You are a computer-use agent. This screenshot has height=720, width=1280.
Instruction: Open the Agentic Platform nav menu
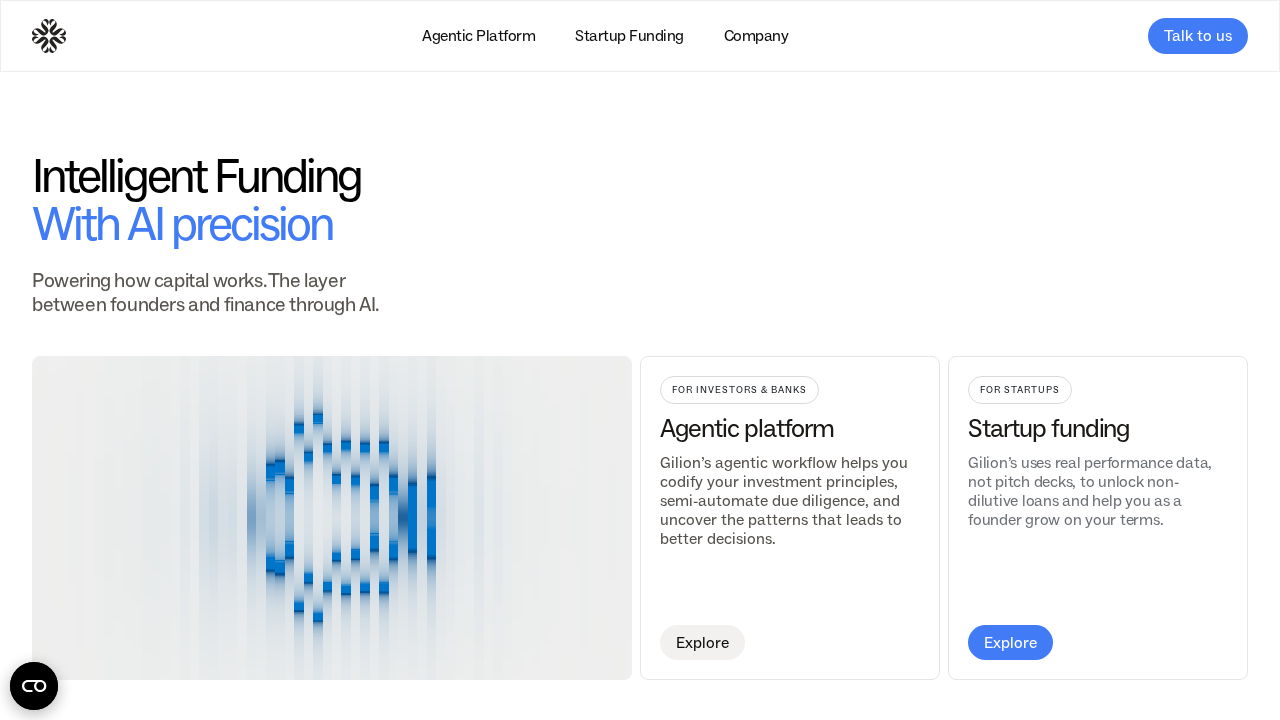pyautogui.click(x=478, y=36)
